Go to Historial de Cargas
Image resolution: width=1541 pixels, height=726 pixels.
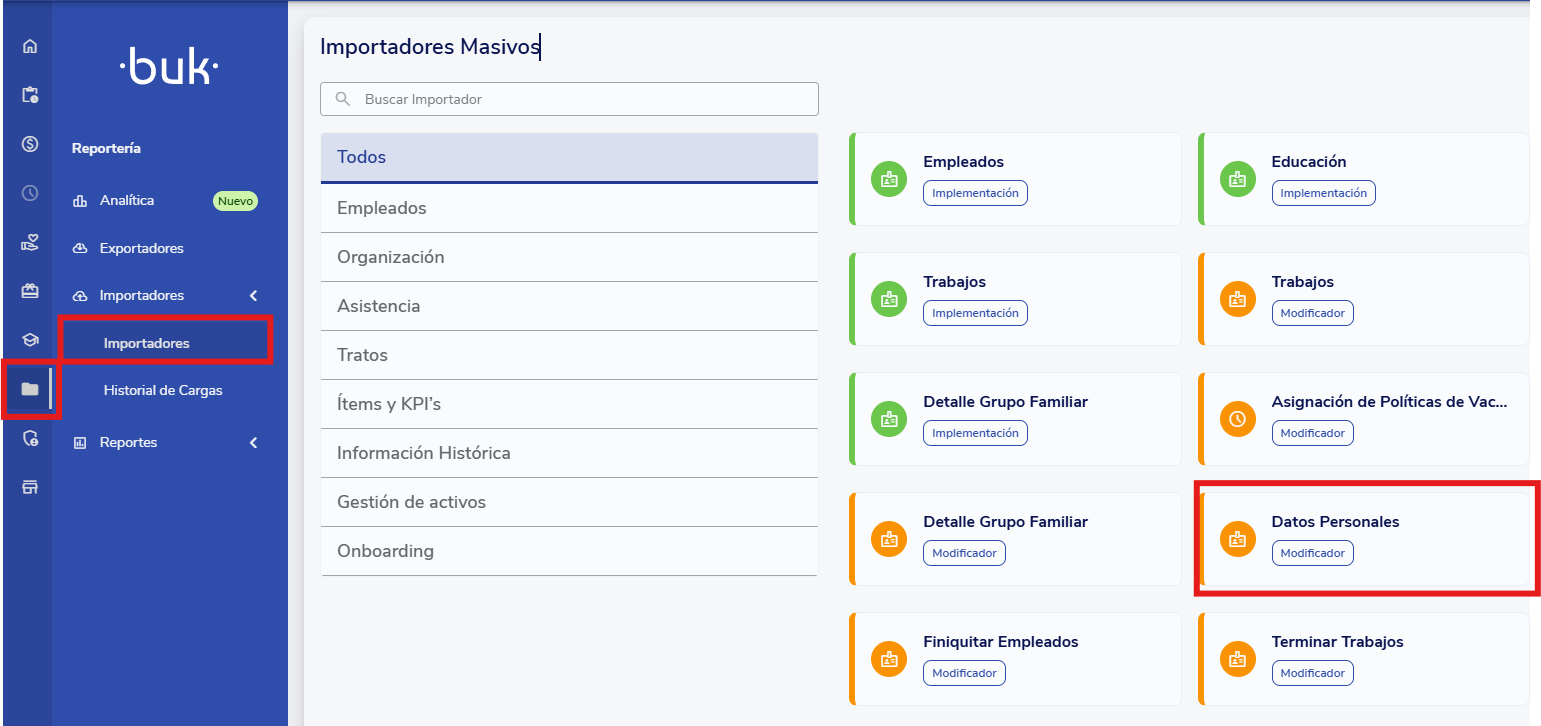(163, 391)
